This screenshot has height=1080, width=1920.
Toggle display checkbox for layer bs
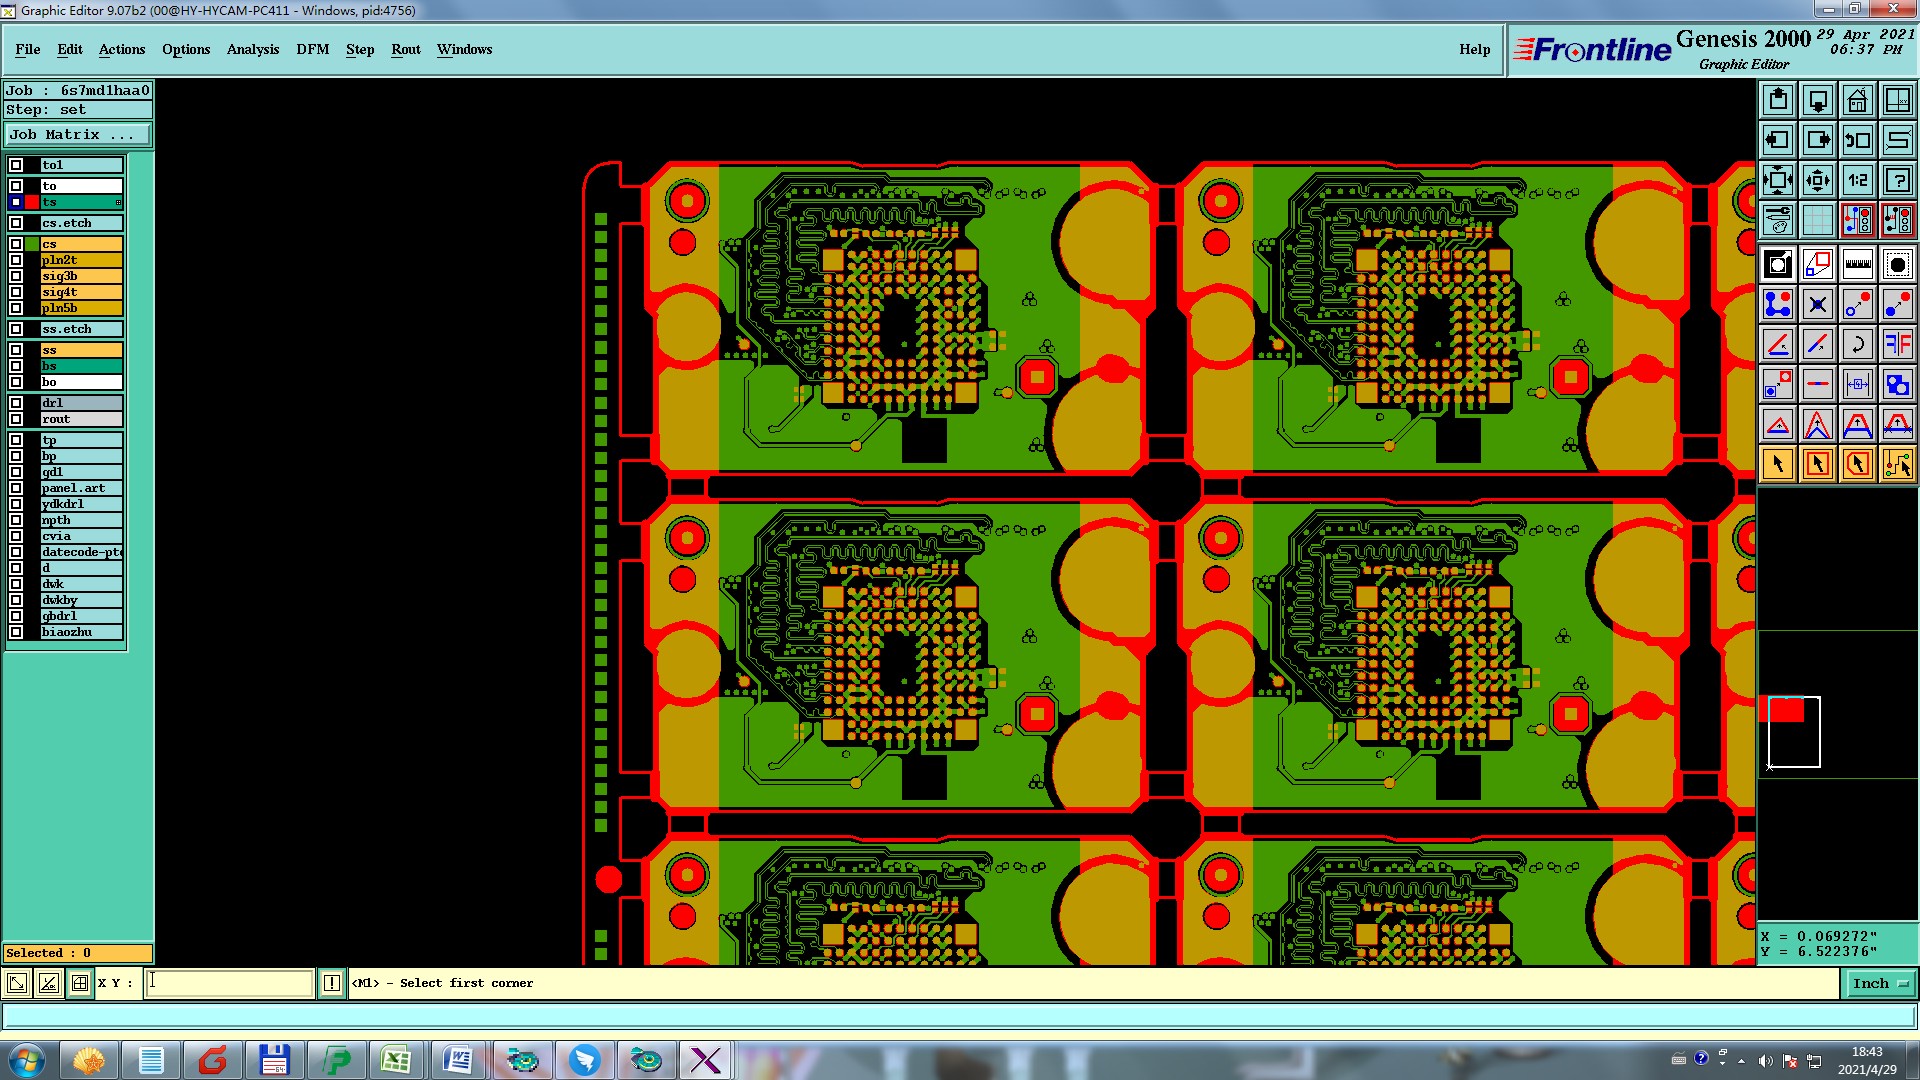[x=16, y=366]
